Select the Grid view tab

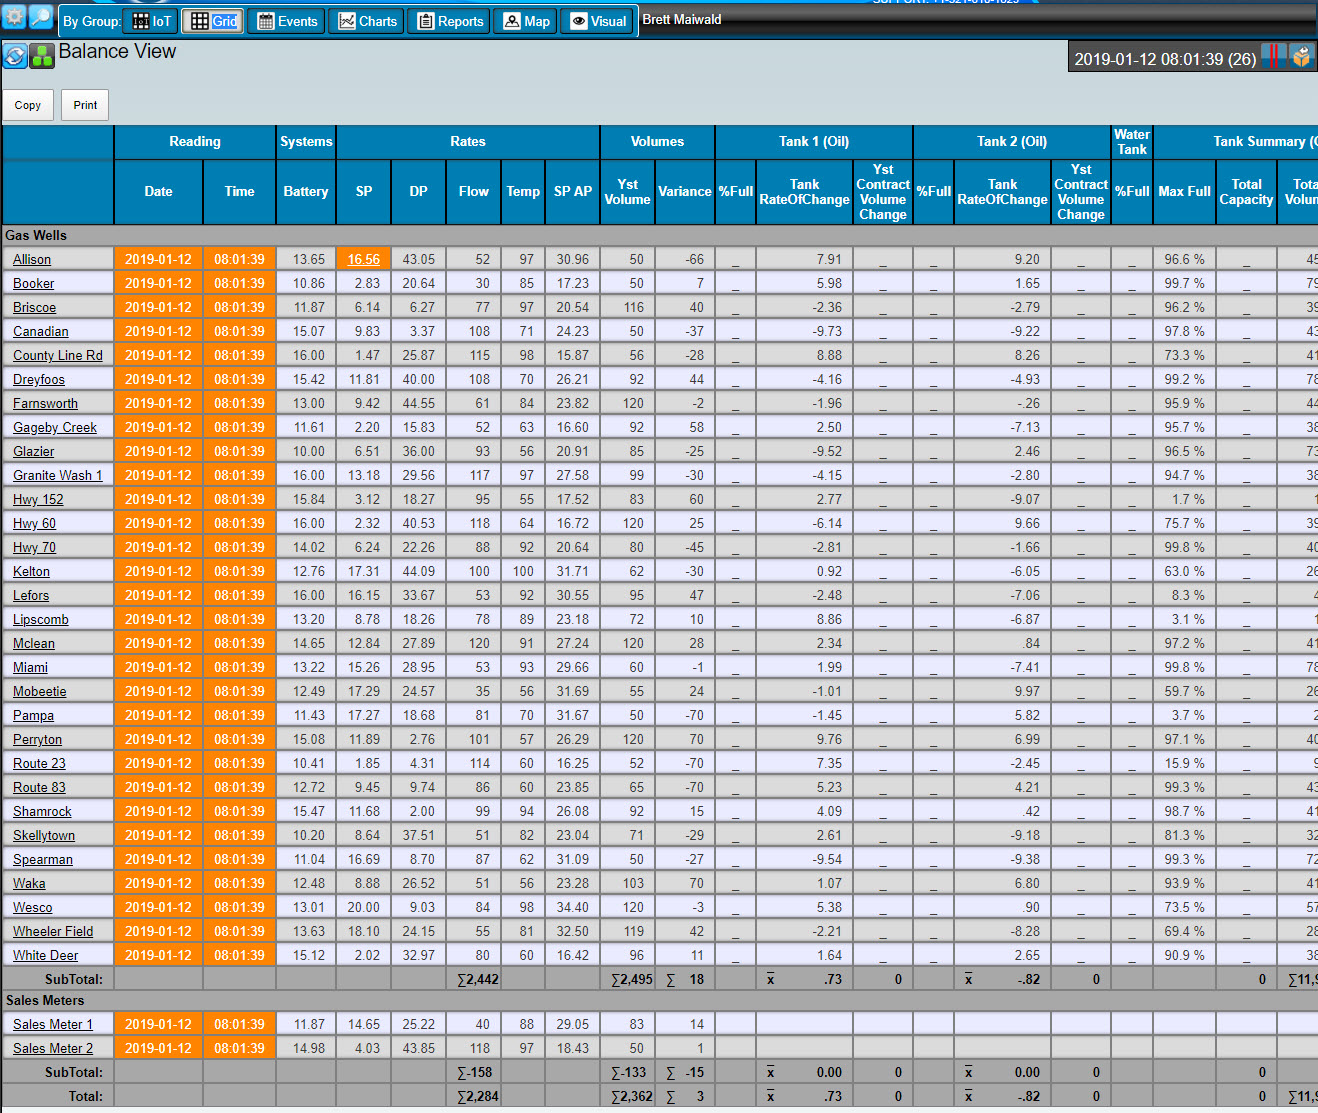(214, 21)
